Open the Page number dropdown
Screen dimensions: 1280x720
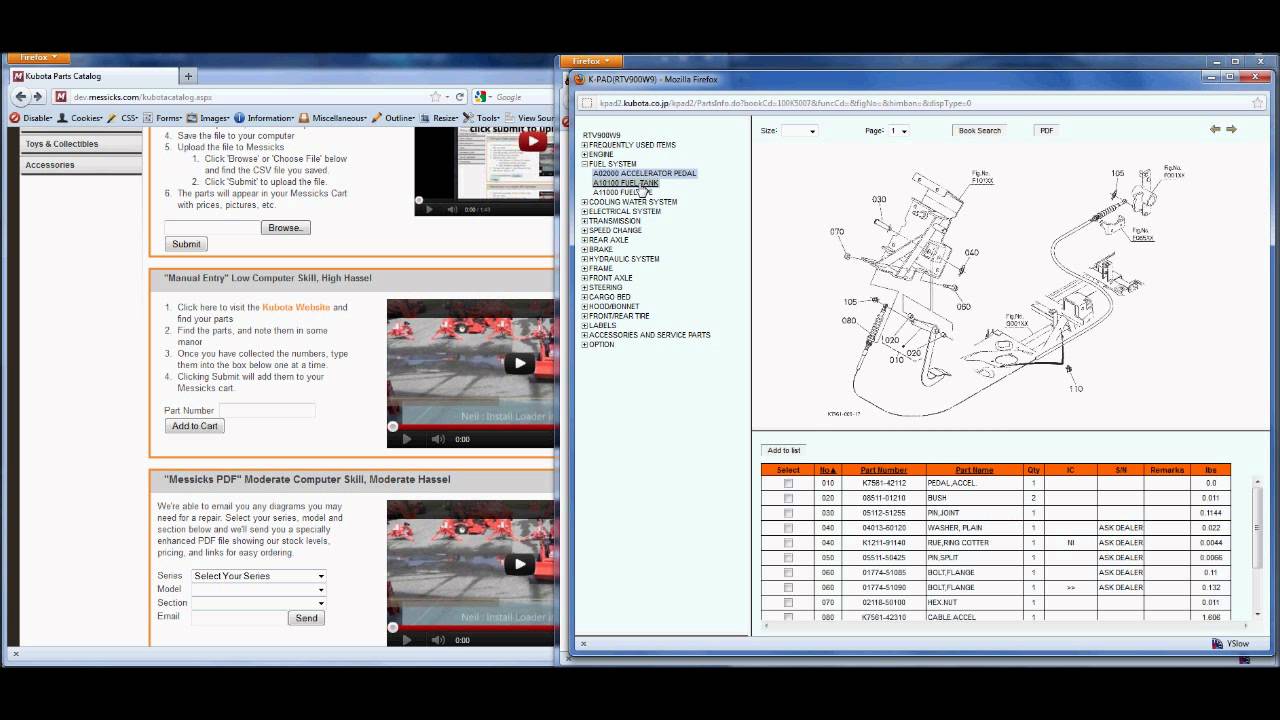pos(899,131)
